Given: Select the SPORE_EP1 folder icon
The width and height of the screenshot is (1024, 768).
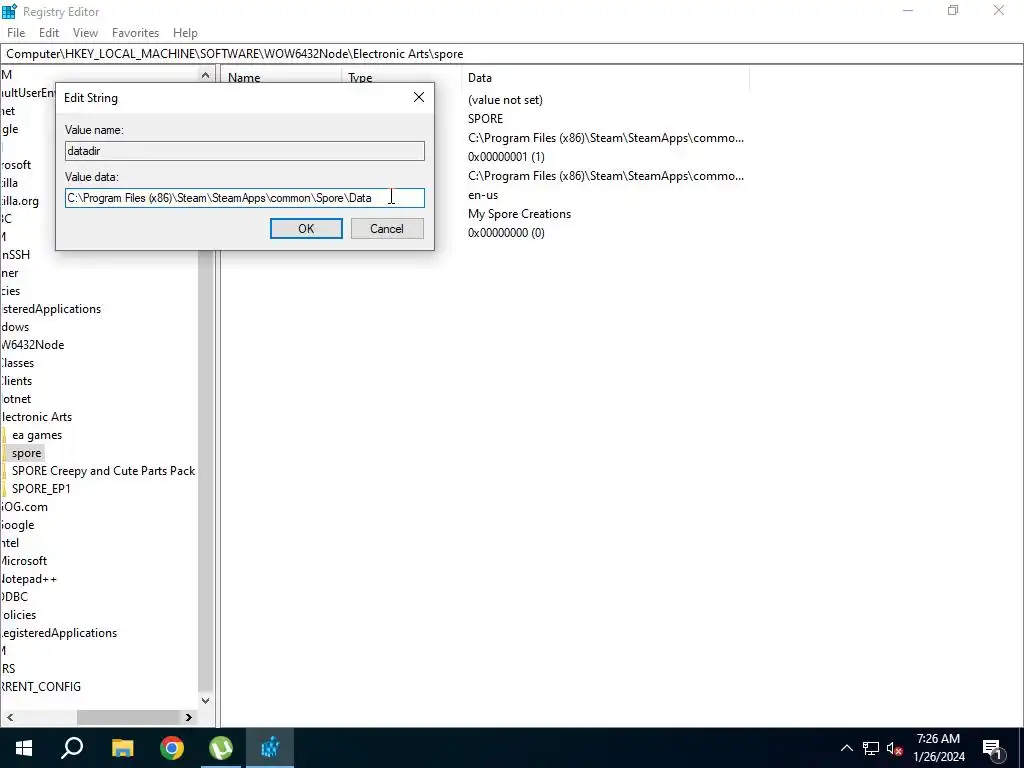Looking at the screenshot, I should (3, 488).
